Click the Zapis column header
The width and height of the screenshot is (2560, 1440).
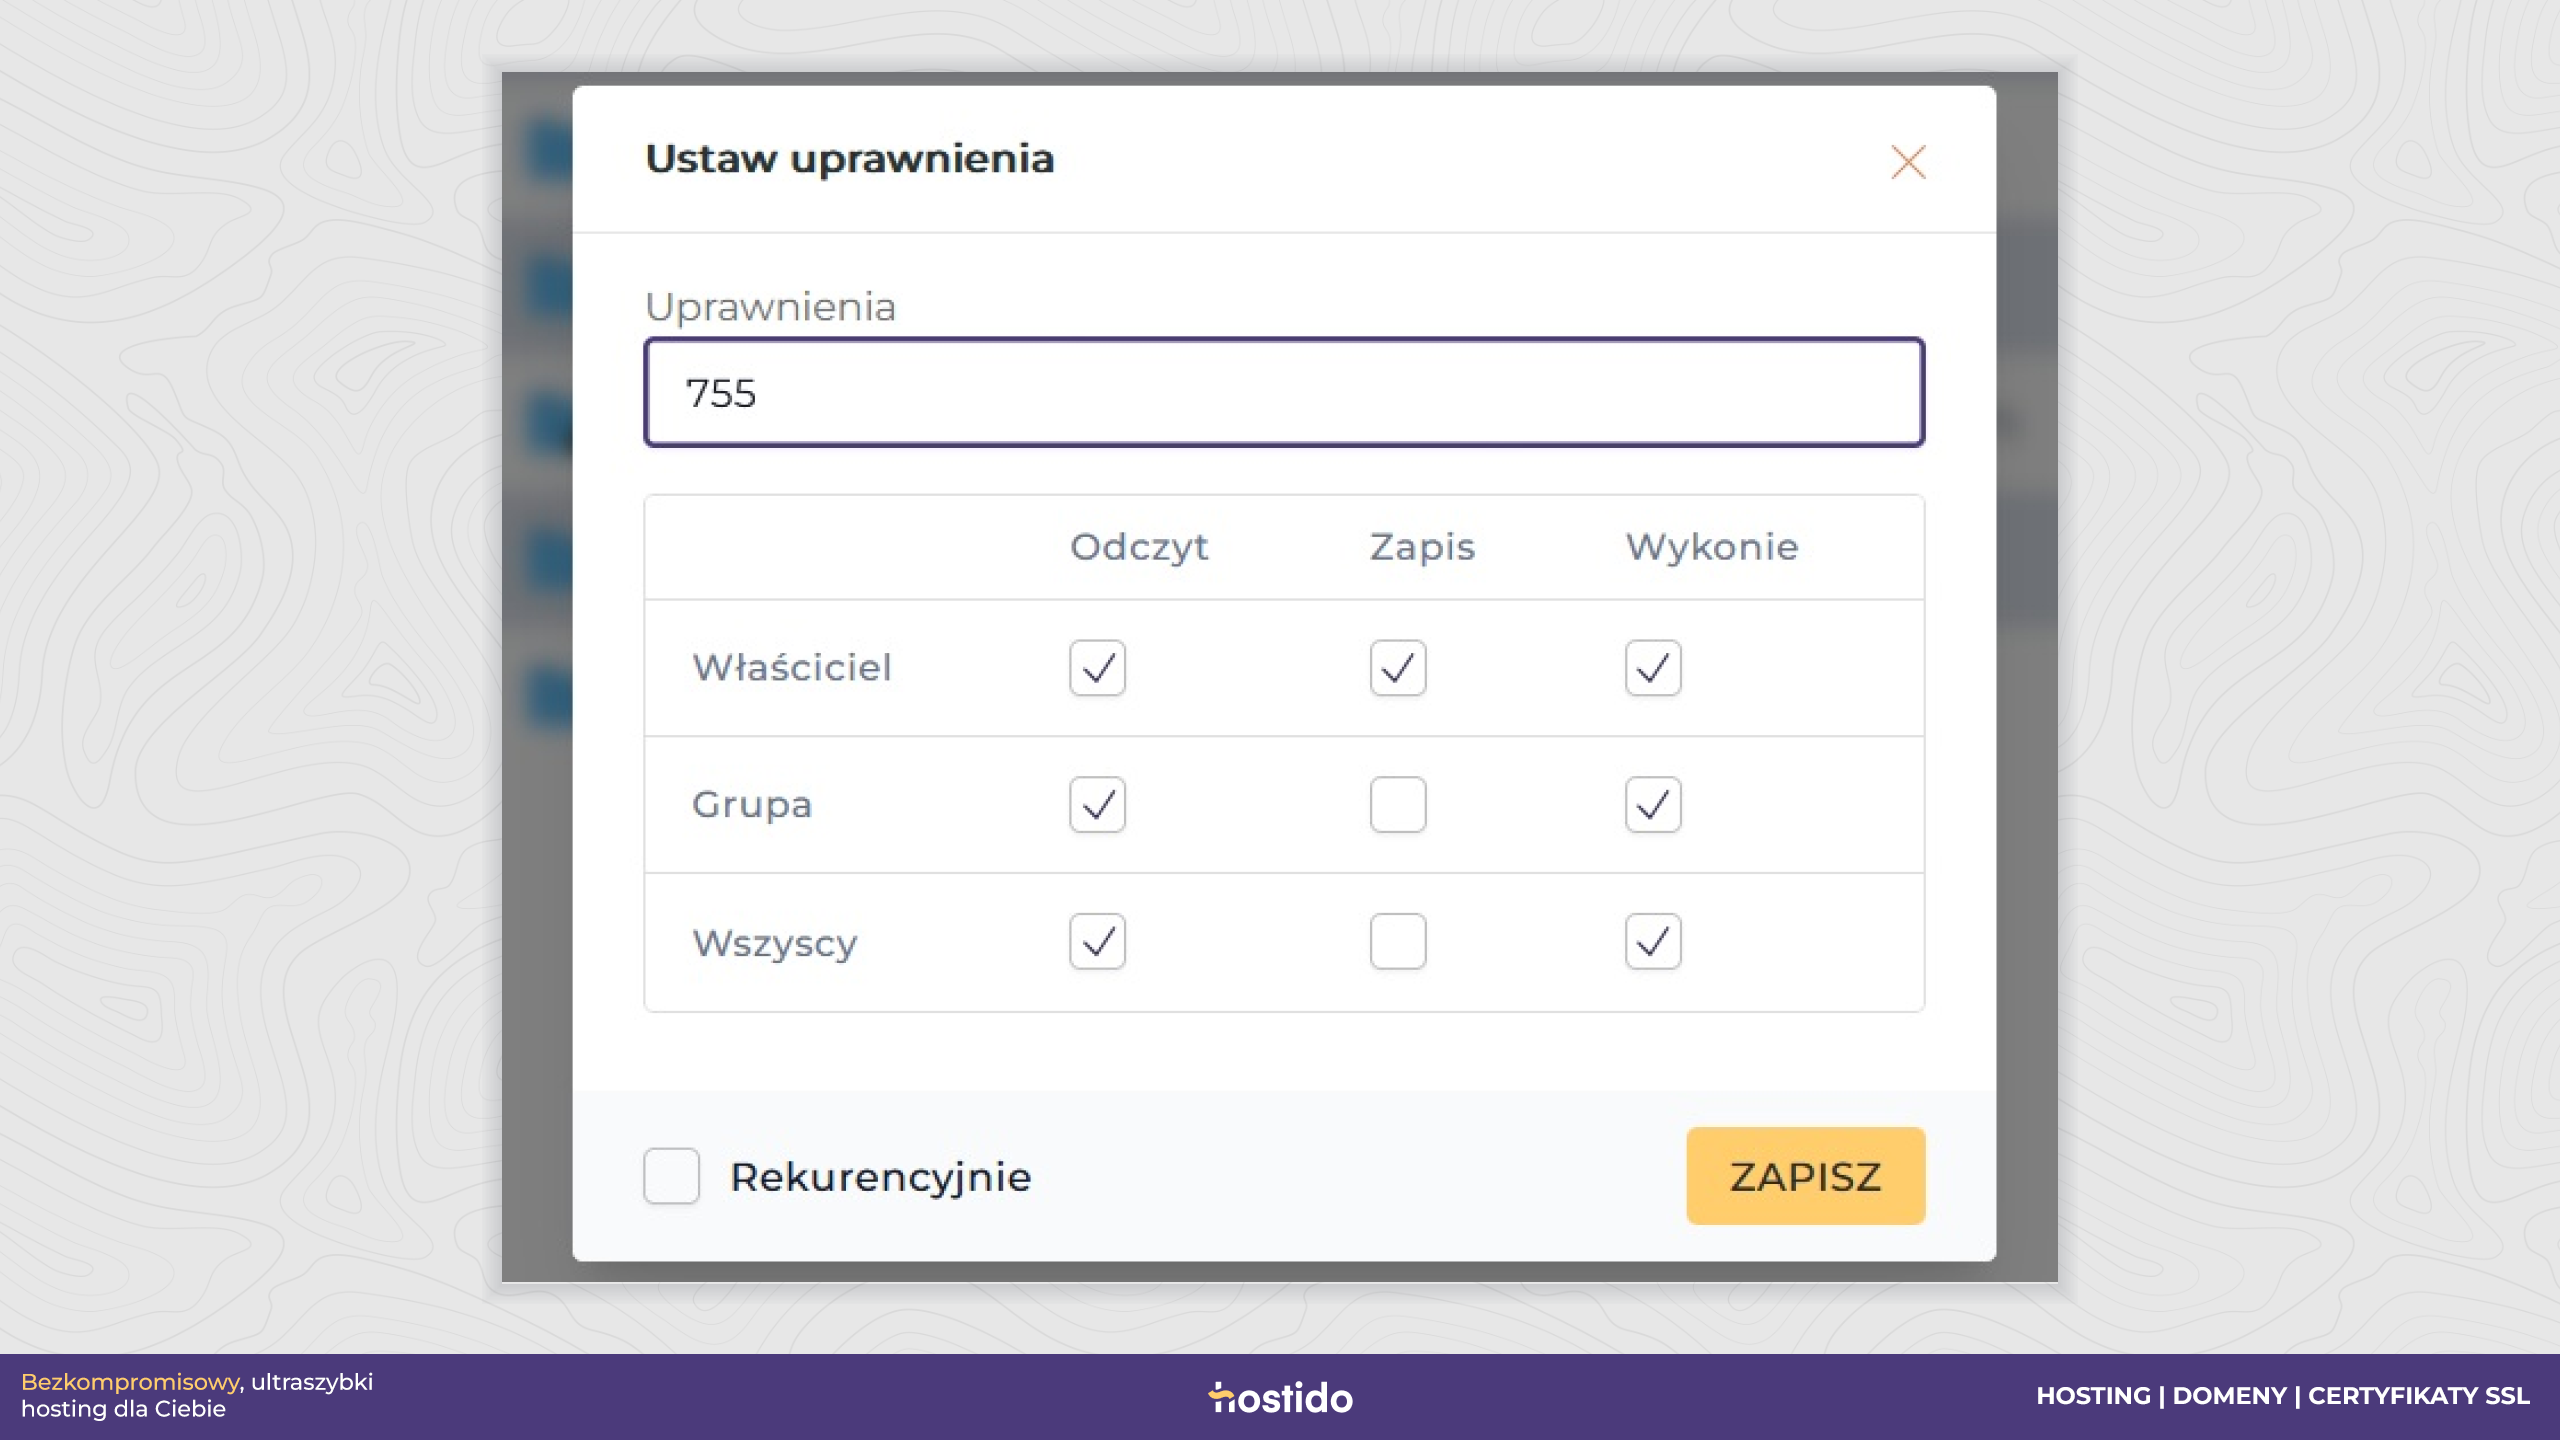(1422, 547)
